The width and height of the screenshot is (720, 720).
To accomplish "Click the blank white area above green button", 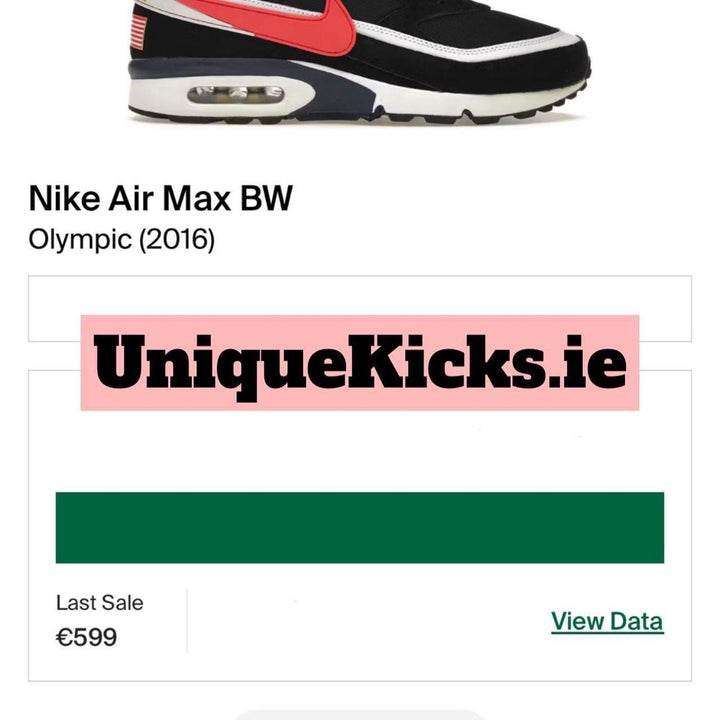I will pyautogui.click(x=360, y=452).
